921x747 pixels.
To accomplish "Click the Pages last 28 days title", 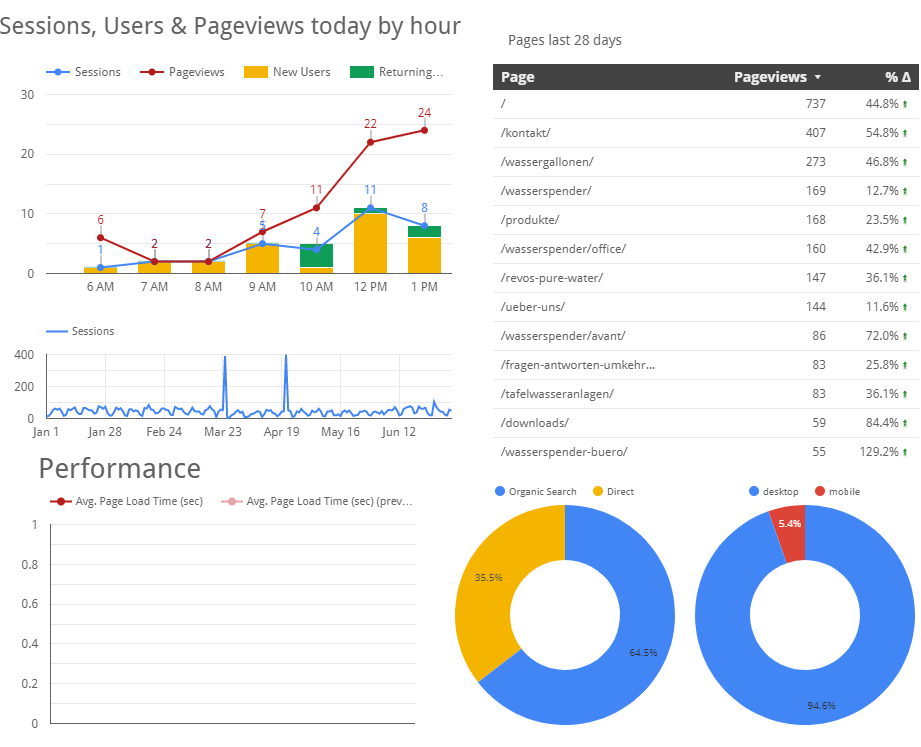I will (564, 40).
